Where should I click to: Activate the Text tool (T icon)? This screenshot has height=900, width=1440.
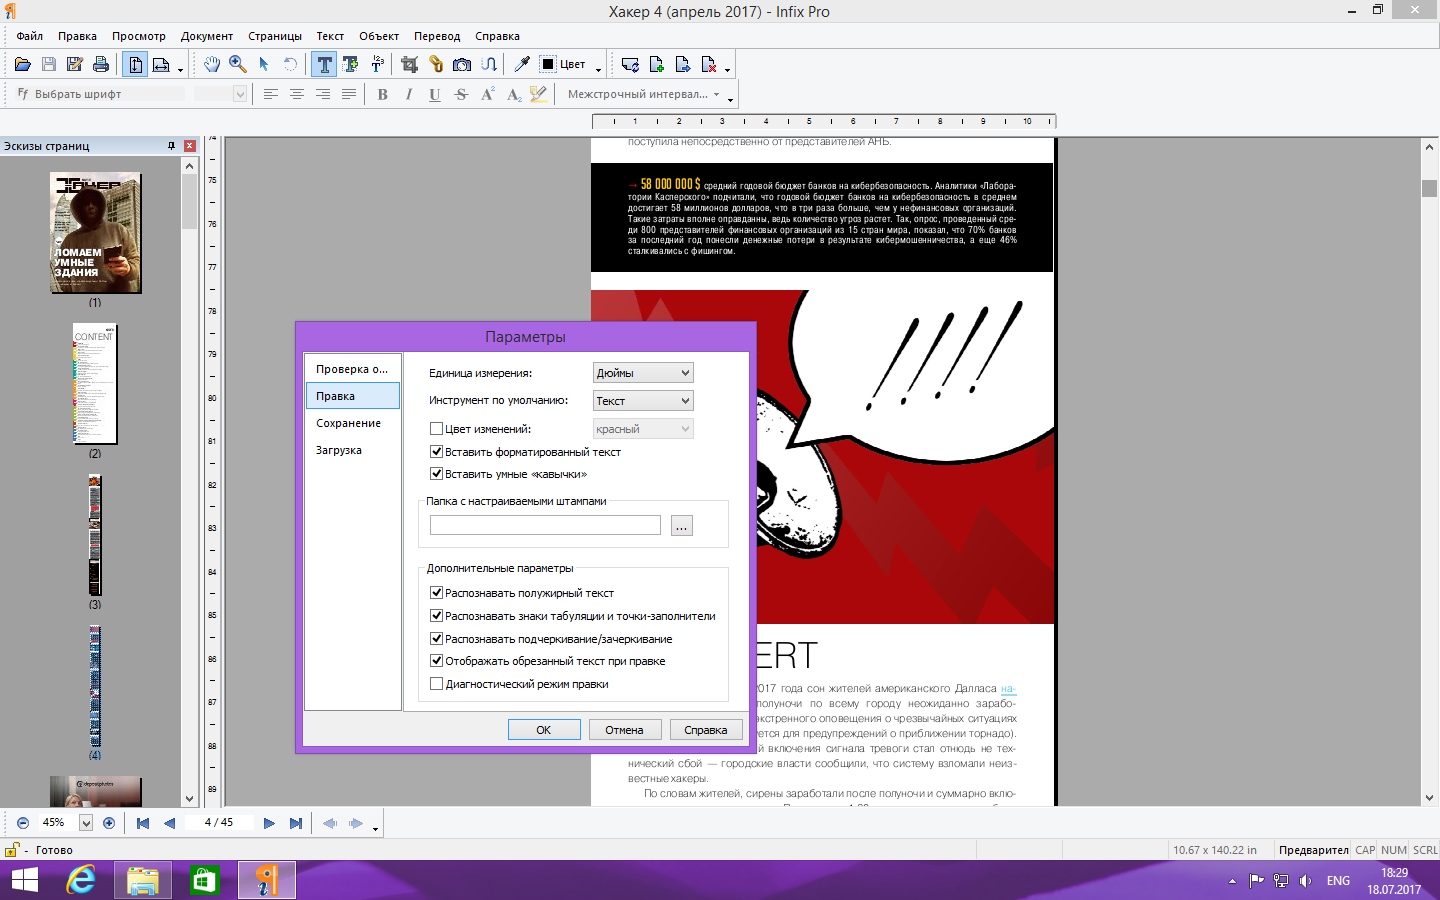coord(325,64)
